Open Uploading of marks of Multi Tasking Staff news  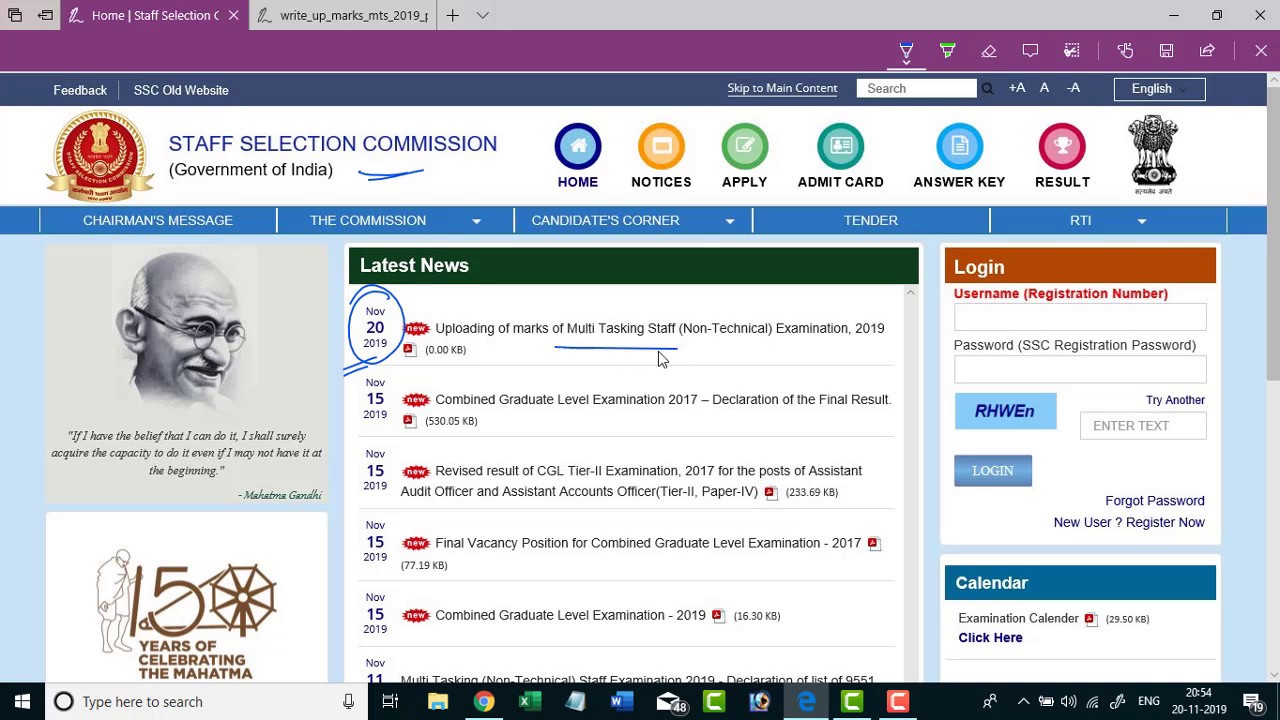click(x=660, y=328)
